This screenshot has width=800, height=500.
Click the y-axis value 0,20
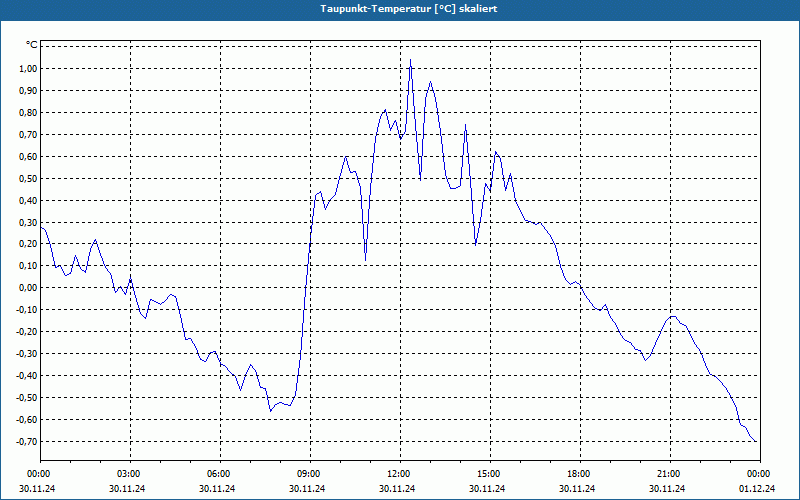click(28, 243)
